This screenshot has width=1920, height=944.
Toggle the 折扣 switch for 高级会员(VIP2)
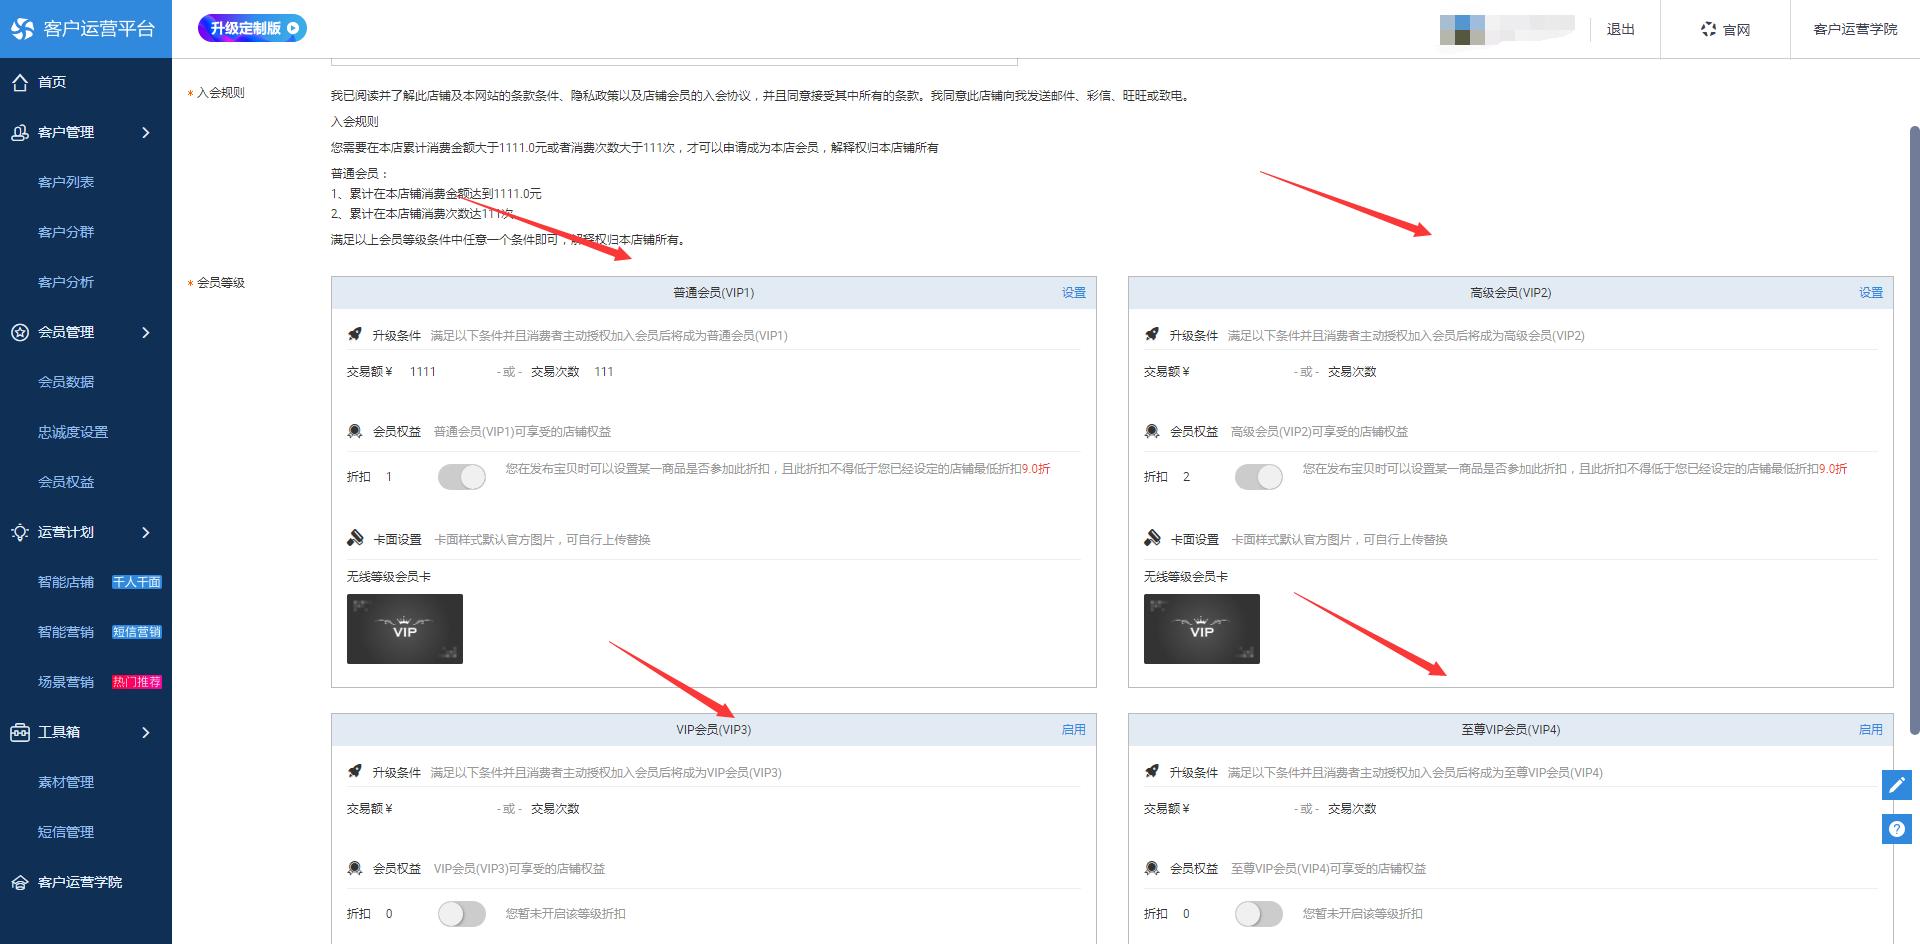click(1259, 477)
